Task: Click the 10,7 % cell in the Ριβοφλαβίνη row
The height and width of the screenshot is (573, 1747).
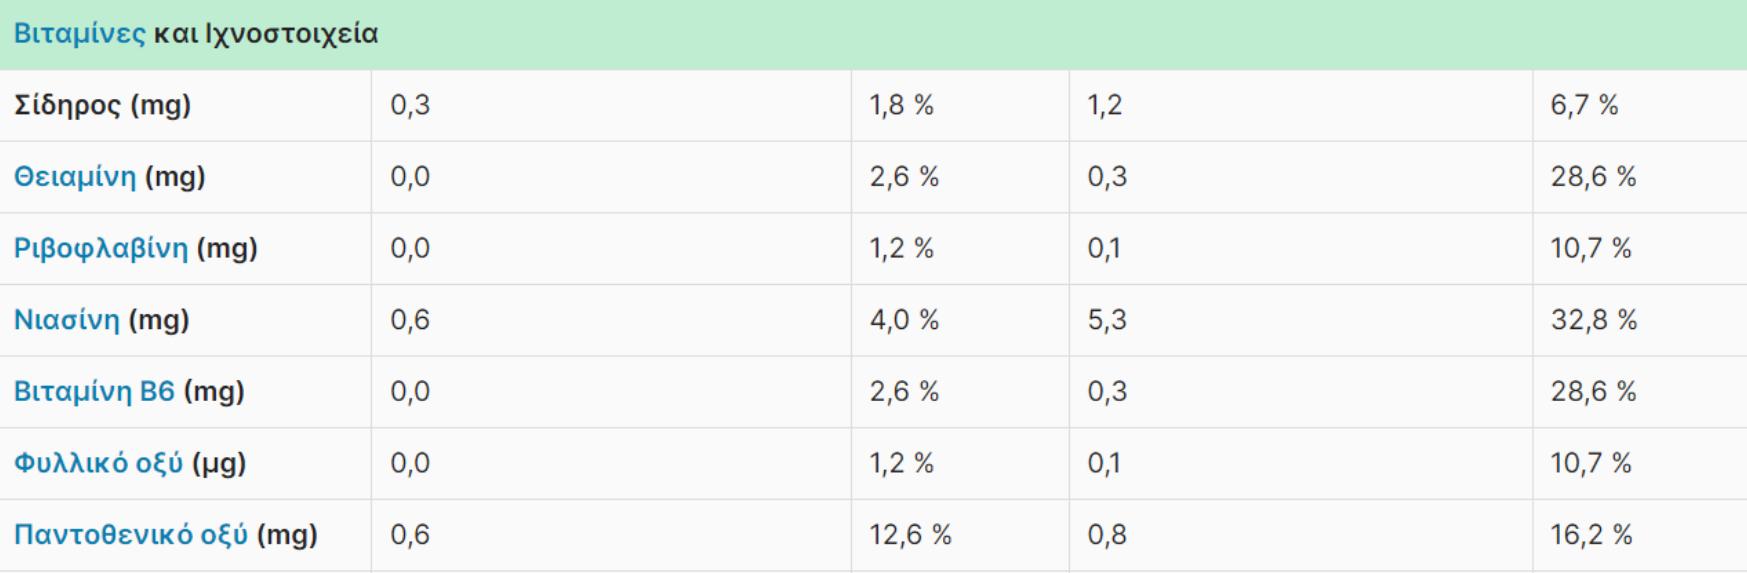Action: 1591,248
